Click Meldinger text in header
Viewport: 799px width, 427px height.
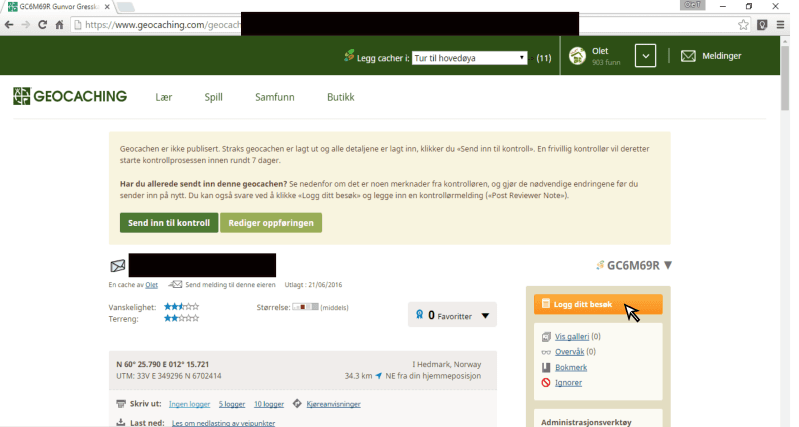click(722, 56)
